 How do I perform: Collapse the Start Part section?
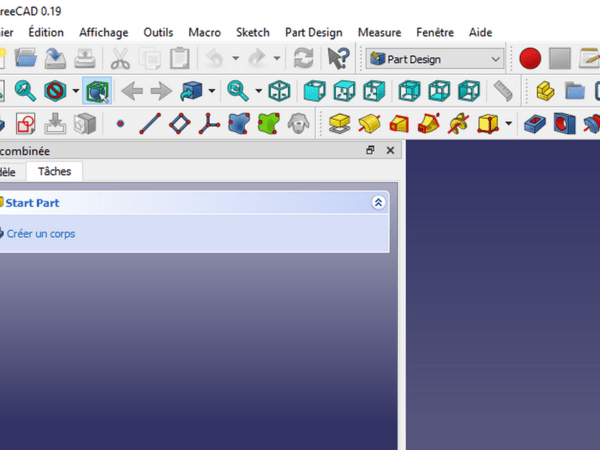point(378,202)
